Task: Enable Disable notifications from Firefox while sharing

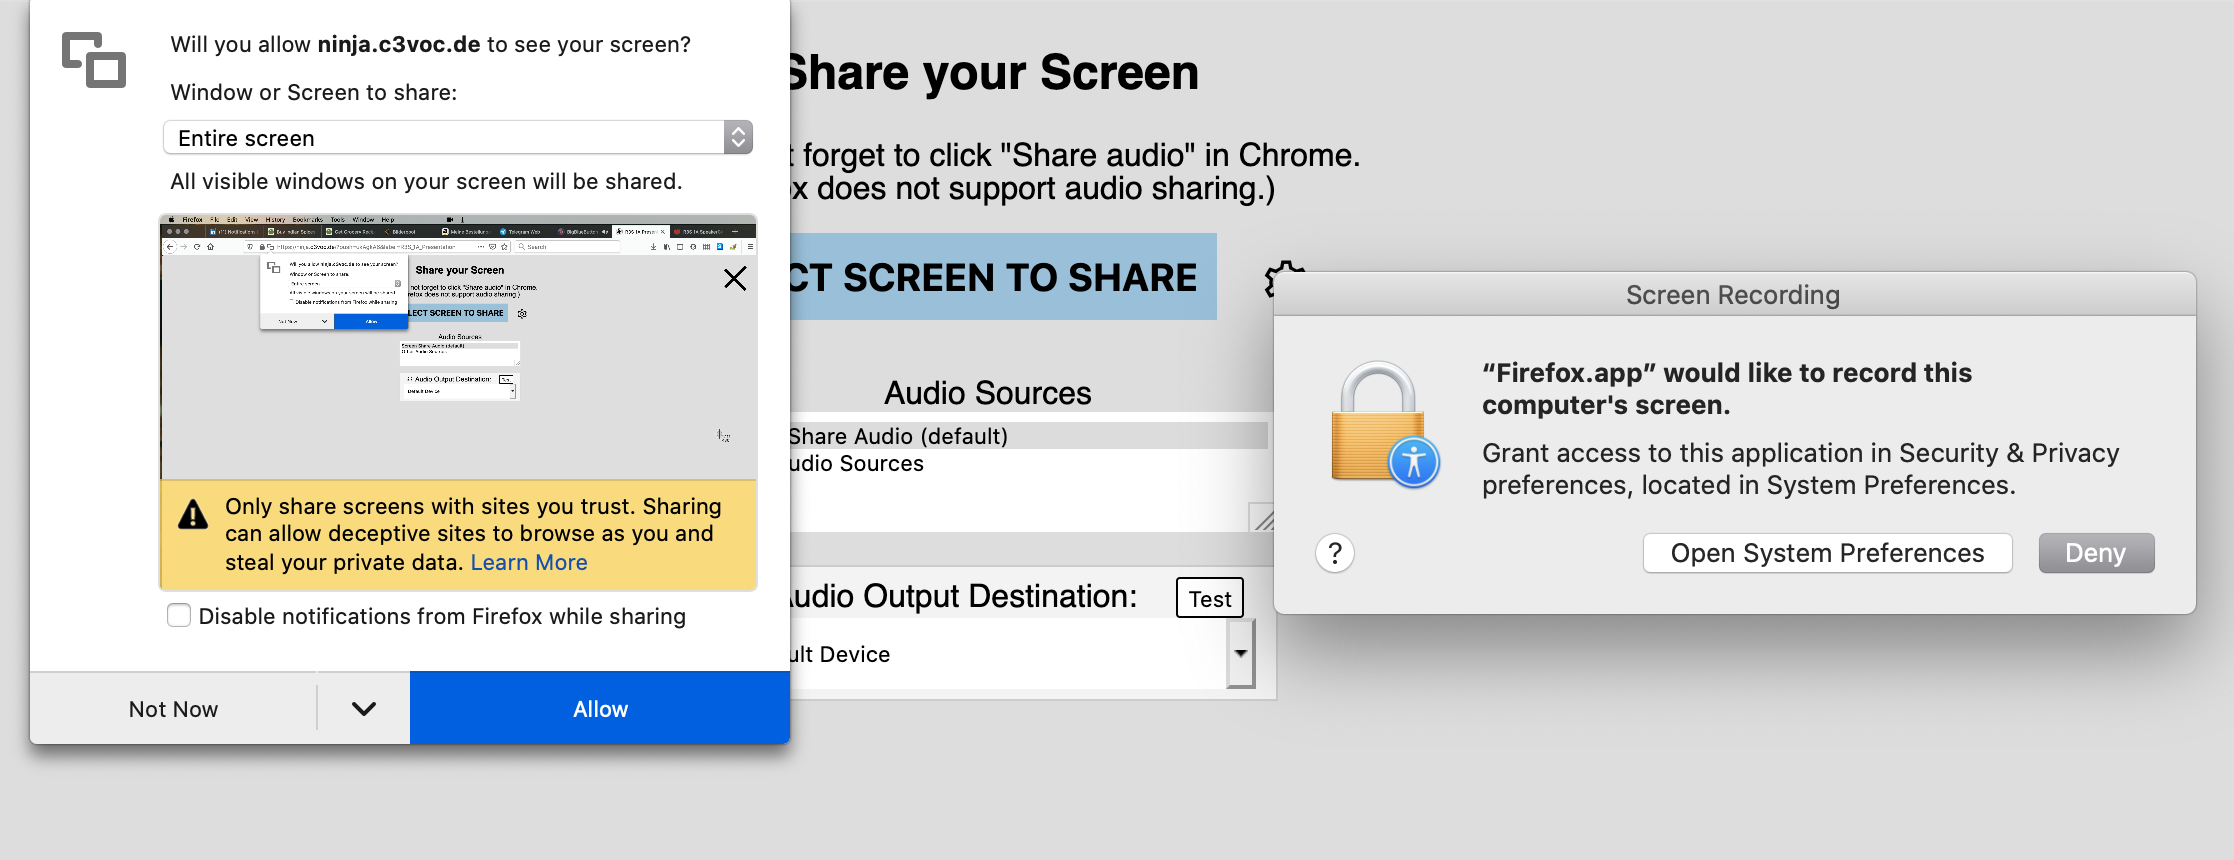Action: (179, 616)
